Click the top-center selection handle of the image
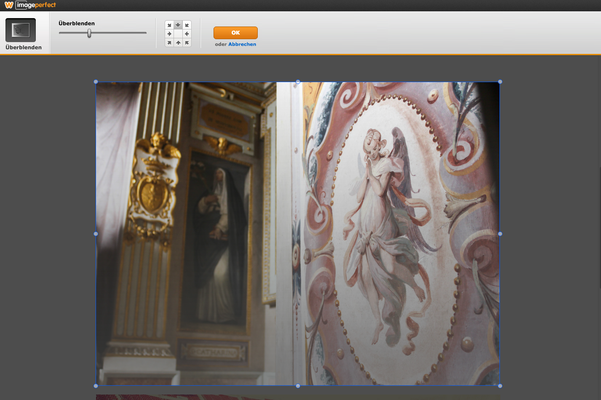 point(298,82)
